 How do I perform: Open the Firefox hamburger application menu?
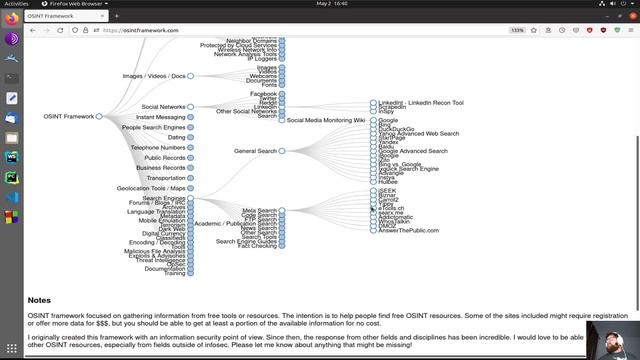[x=631, y=30]
